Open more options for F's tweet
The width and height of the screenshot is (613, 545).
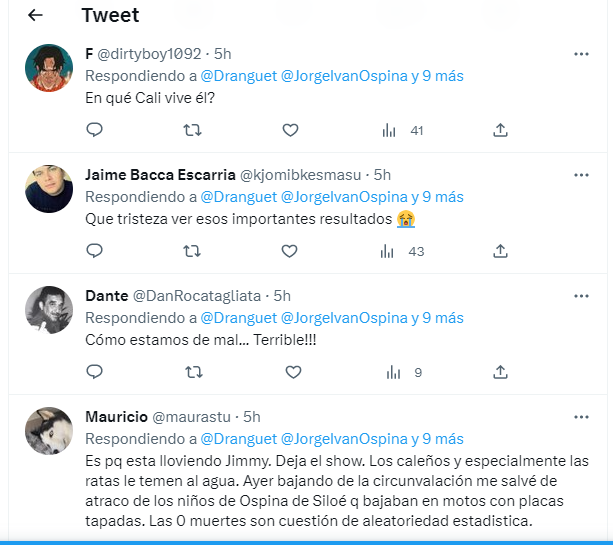(x=581, y=53)
